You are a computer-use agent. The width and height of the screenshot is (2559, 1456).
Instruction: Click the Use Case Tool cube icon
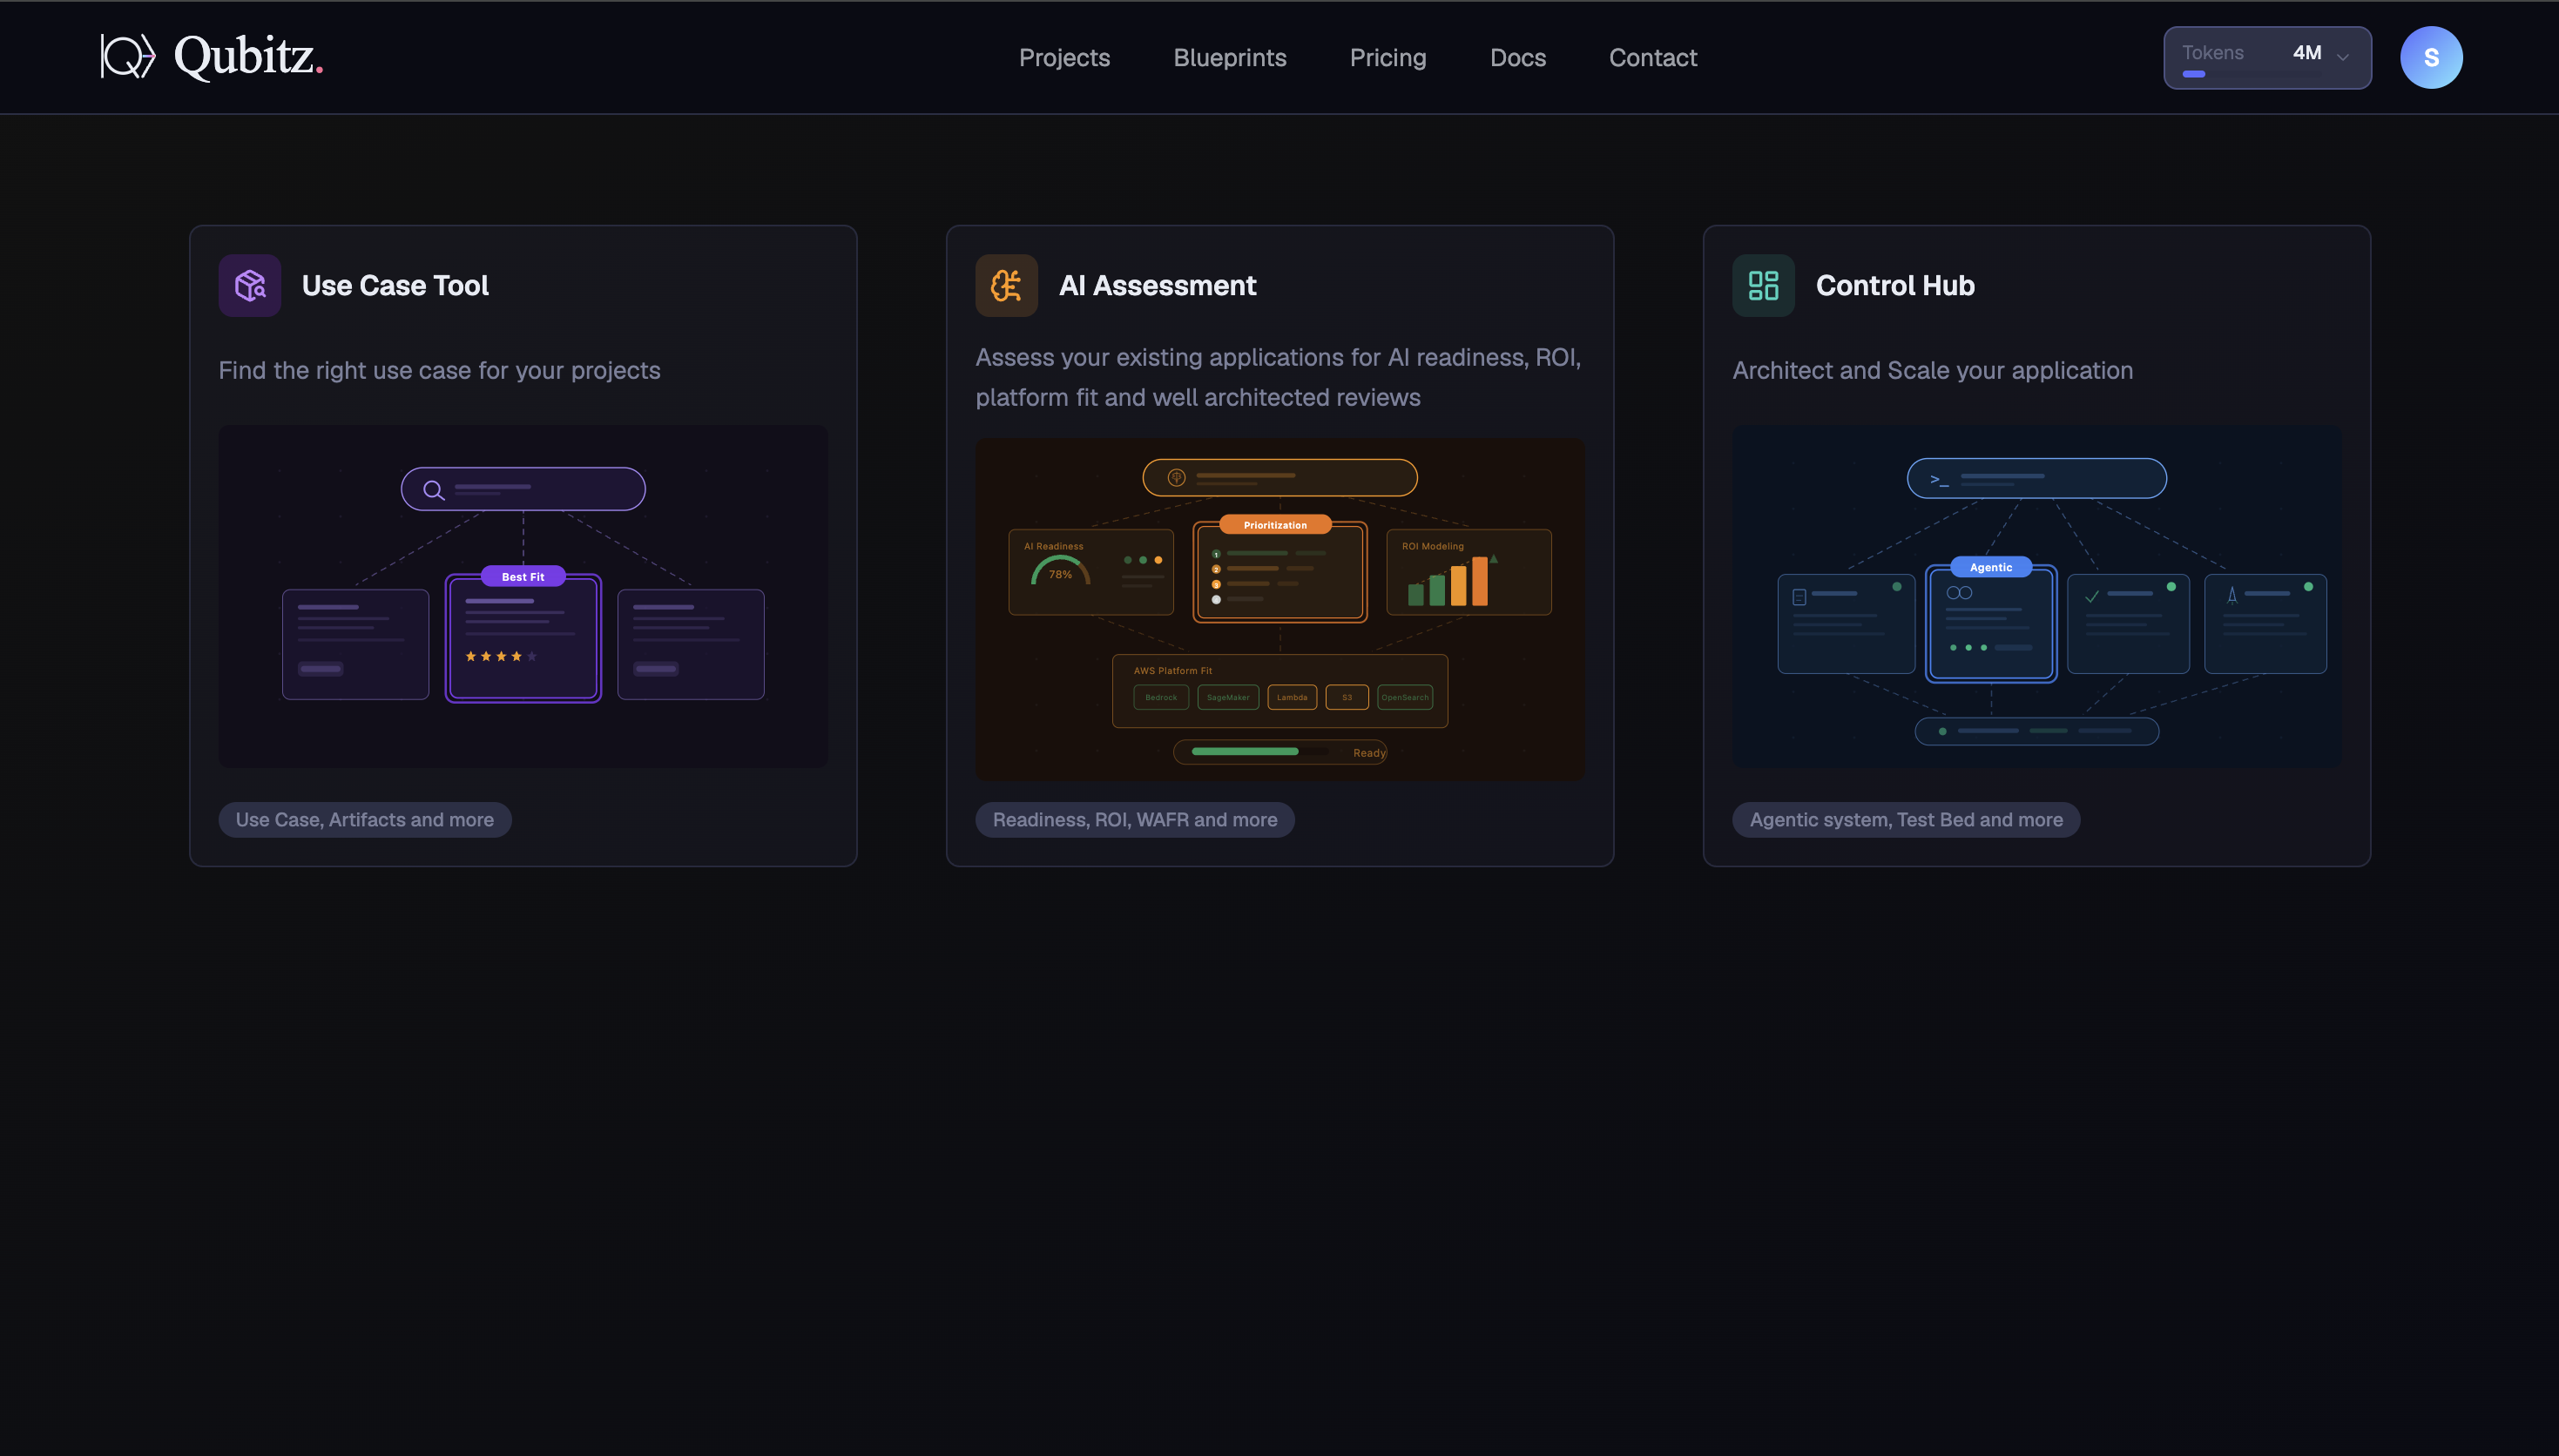tap(250, 286)
